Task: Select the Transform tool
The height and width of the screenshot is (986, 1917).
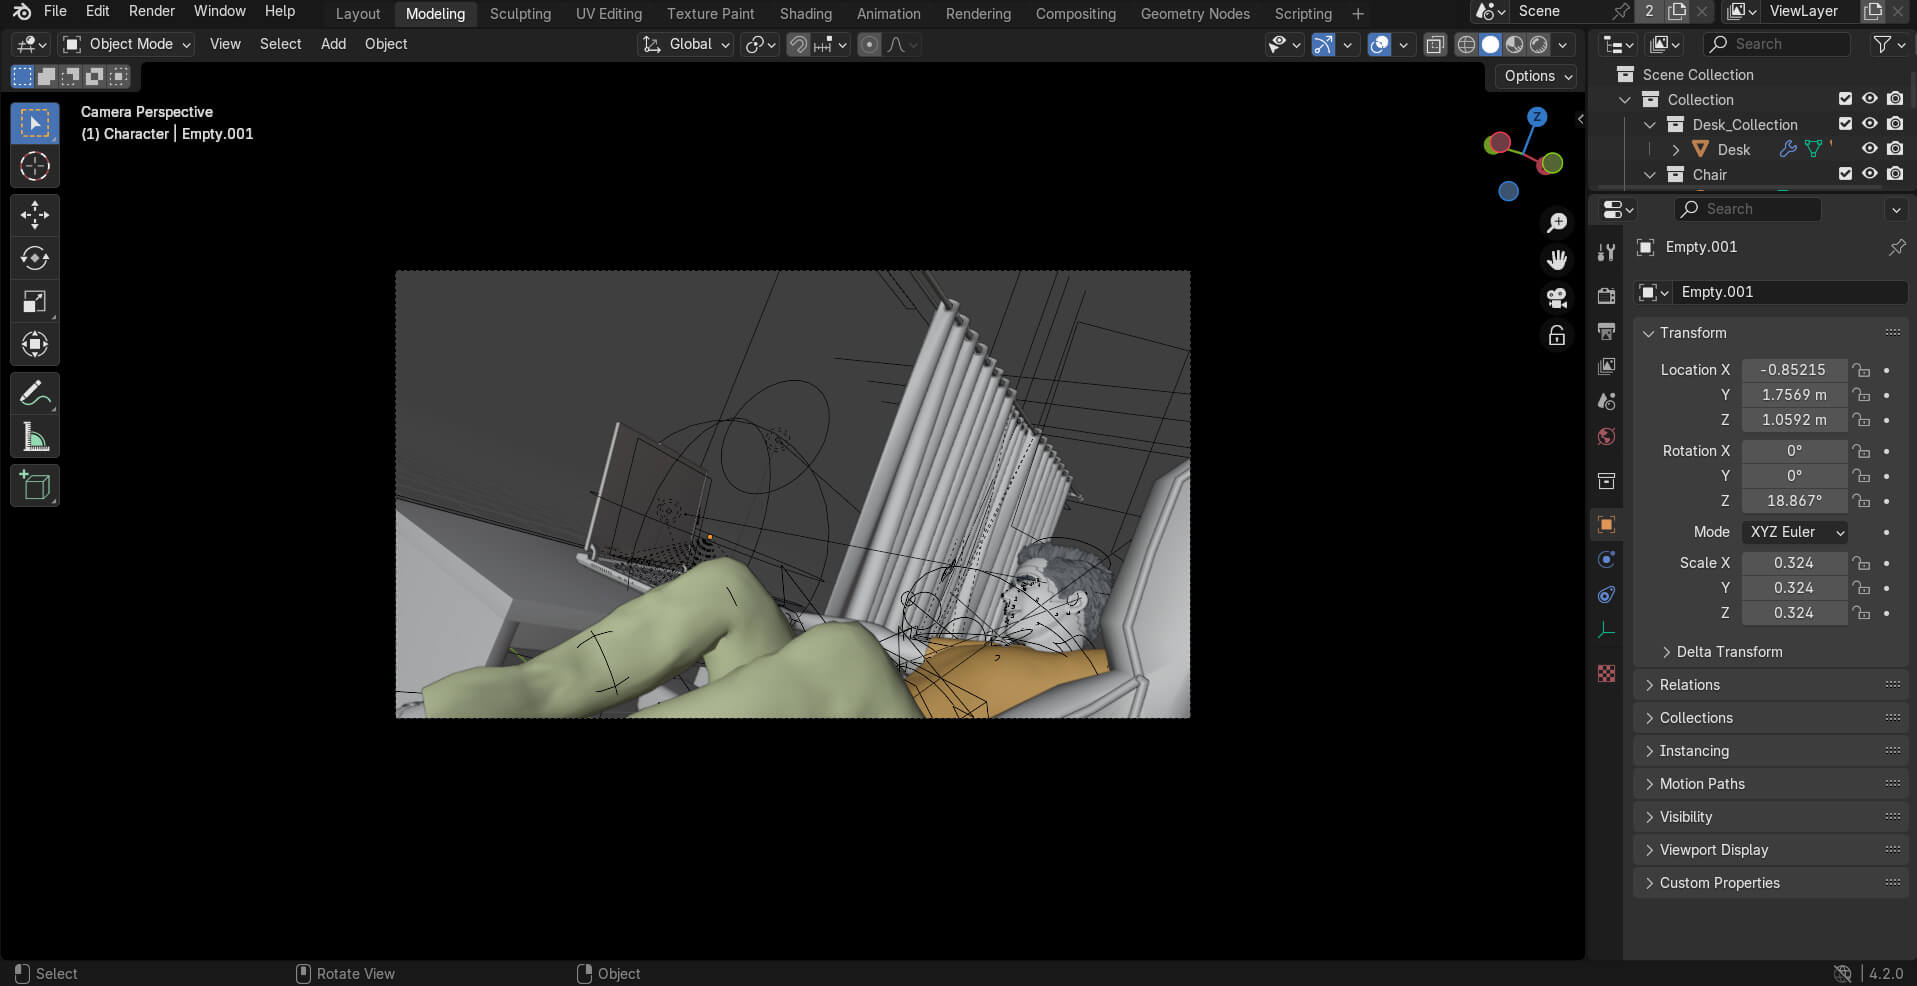Action: [x=35, y=344]
